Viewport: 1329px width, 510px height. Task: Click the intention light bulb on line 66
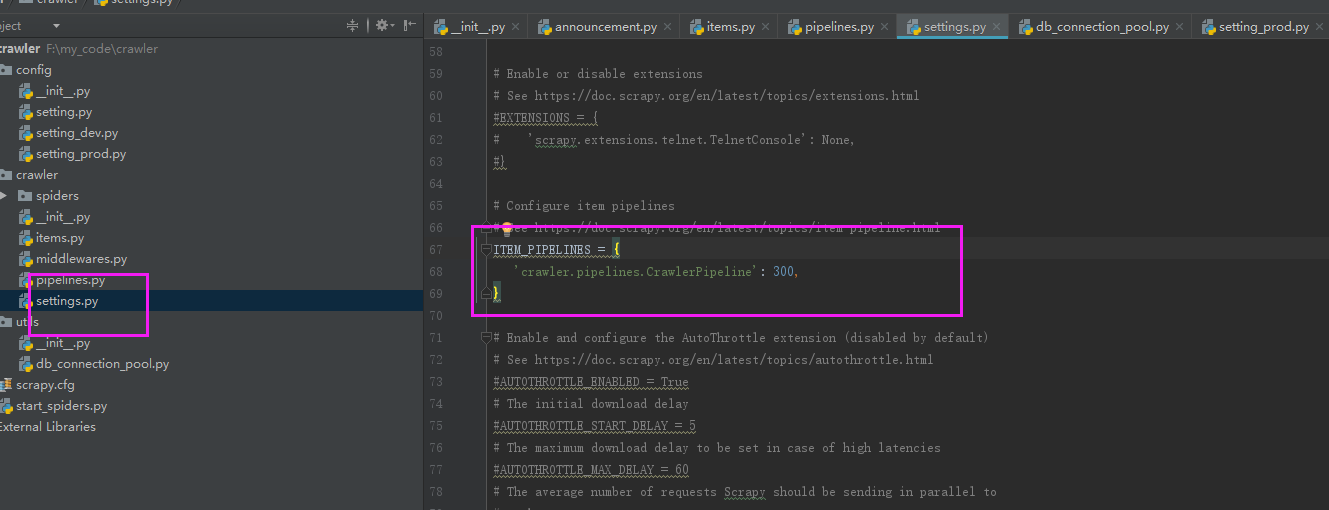point(506,228)
